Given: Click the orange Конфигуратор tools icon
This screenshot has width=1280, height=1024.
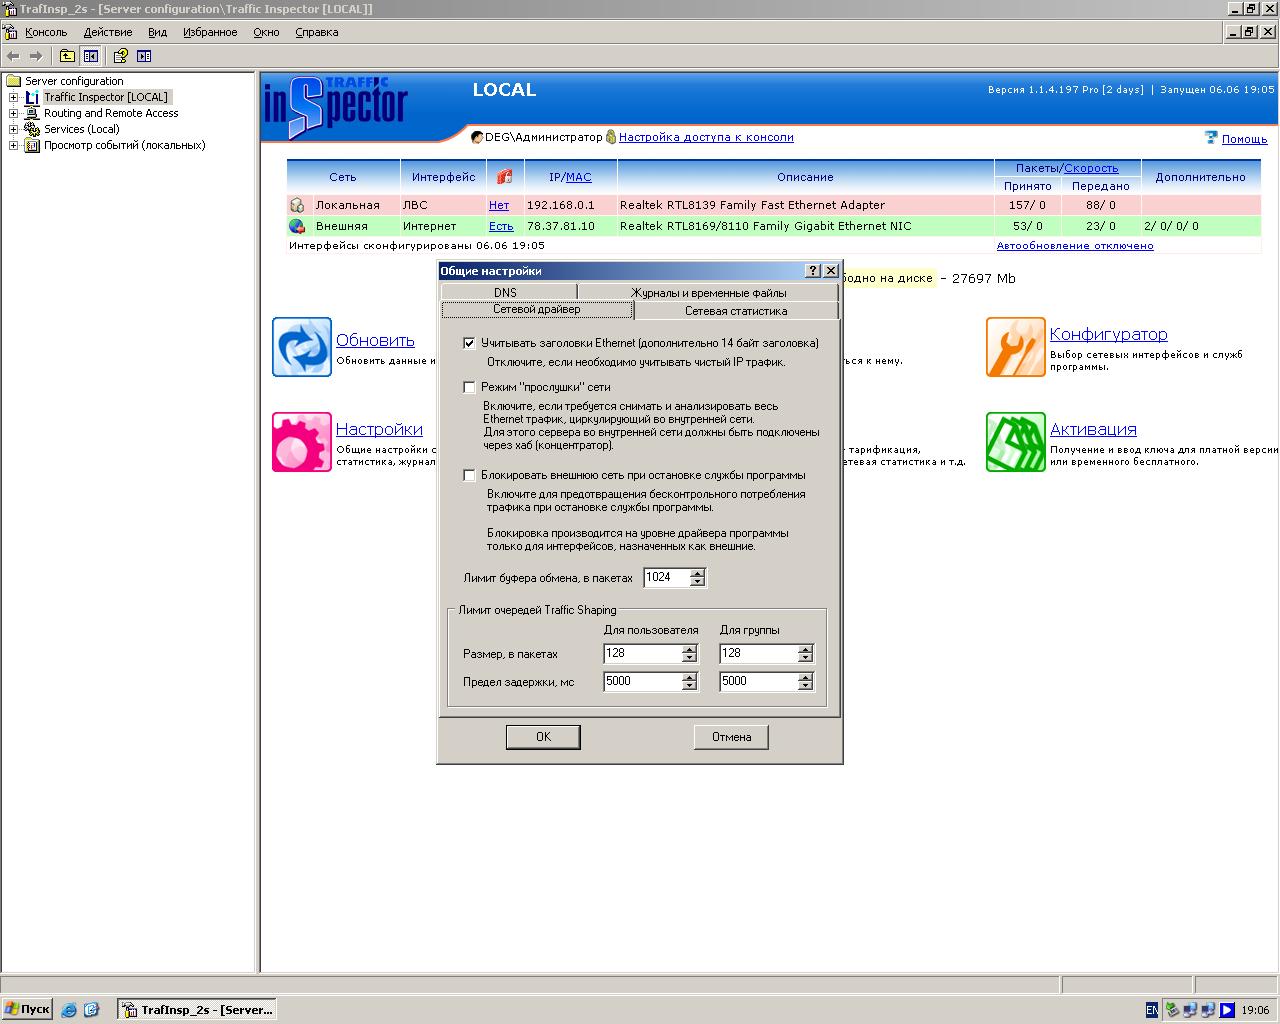Looking at the screenshot, I should point(1016,347).
